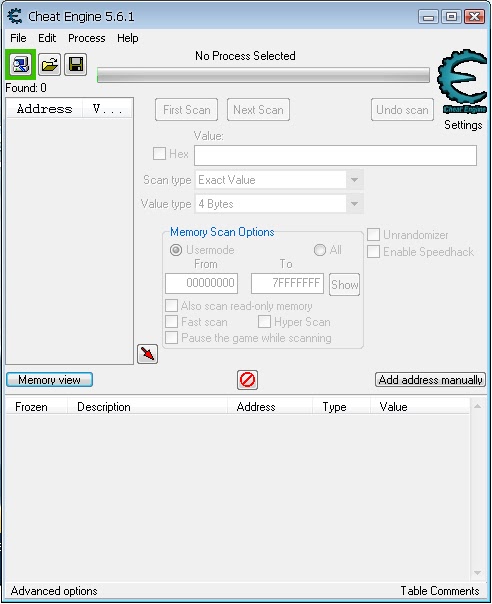This screenshot has height=604, width=492.
Task: Click the Next Scan button
Action: pos(258,110)
